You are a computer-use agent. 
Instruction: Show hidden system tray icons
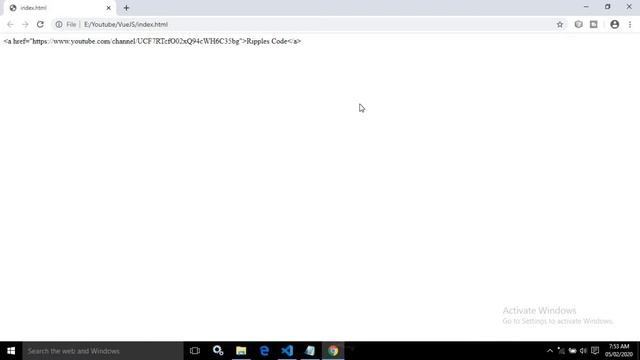[x=550, y=351]
